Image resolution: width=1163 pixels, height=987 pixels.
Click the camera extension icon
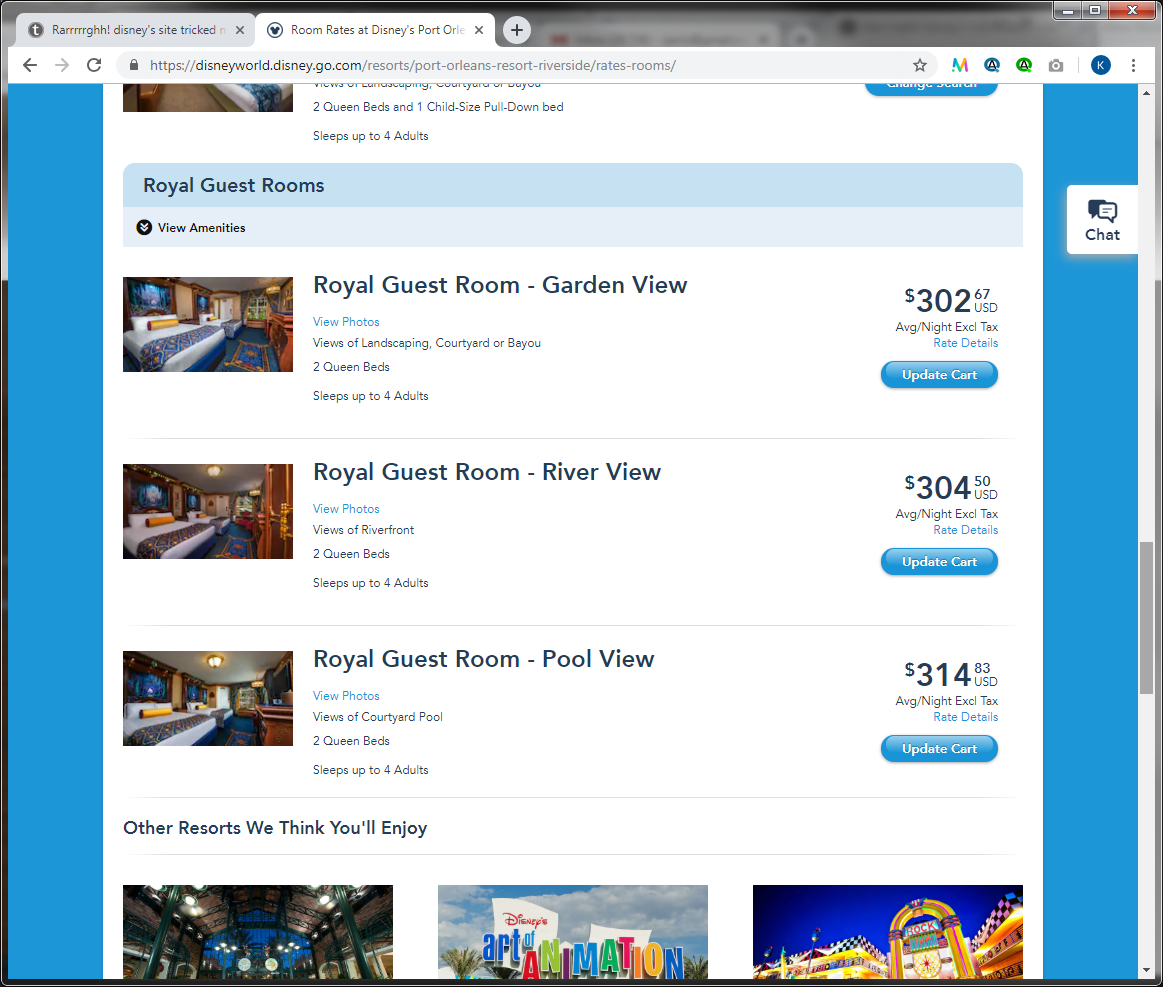[1056, 65]
